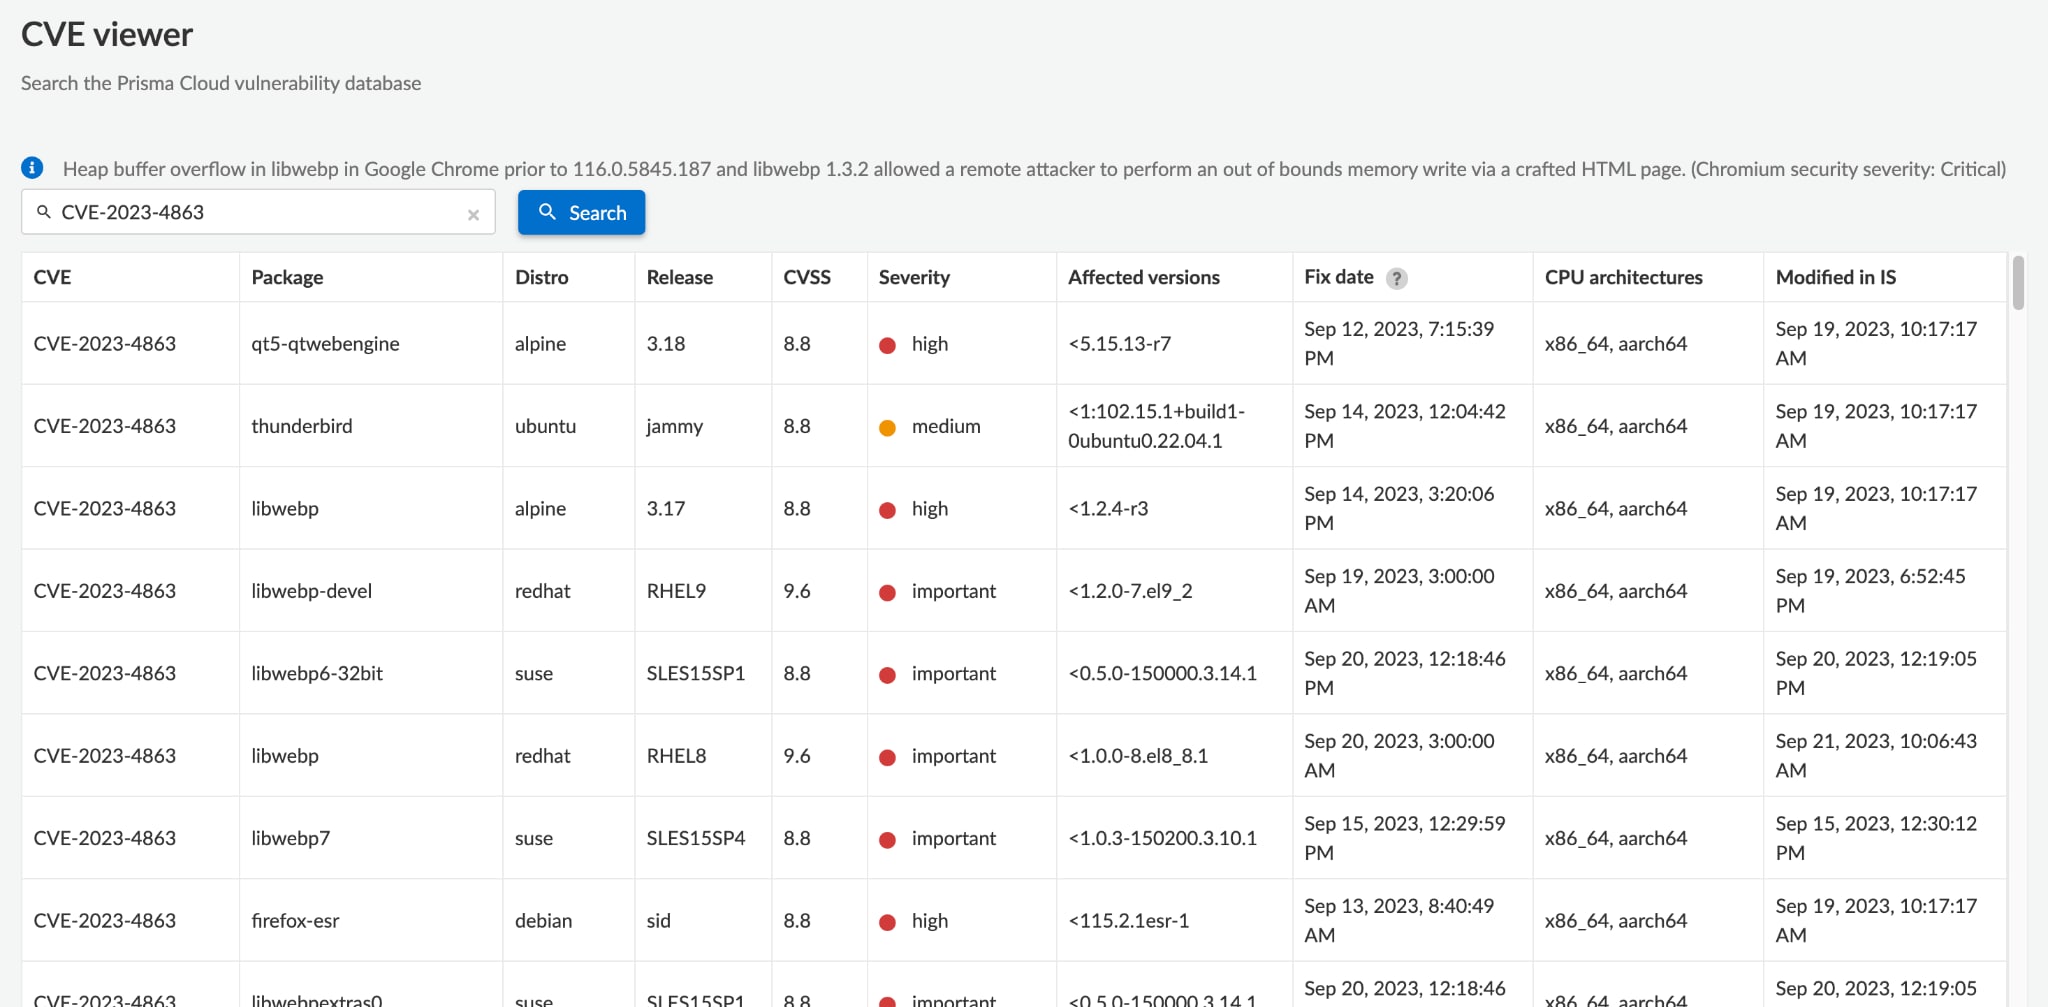
Task: Click affected version <5.15.13-r7
Action: pyautogui.click(x=1119, y=344)
